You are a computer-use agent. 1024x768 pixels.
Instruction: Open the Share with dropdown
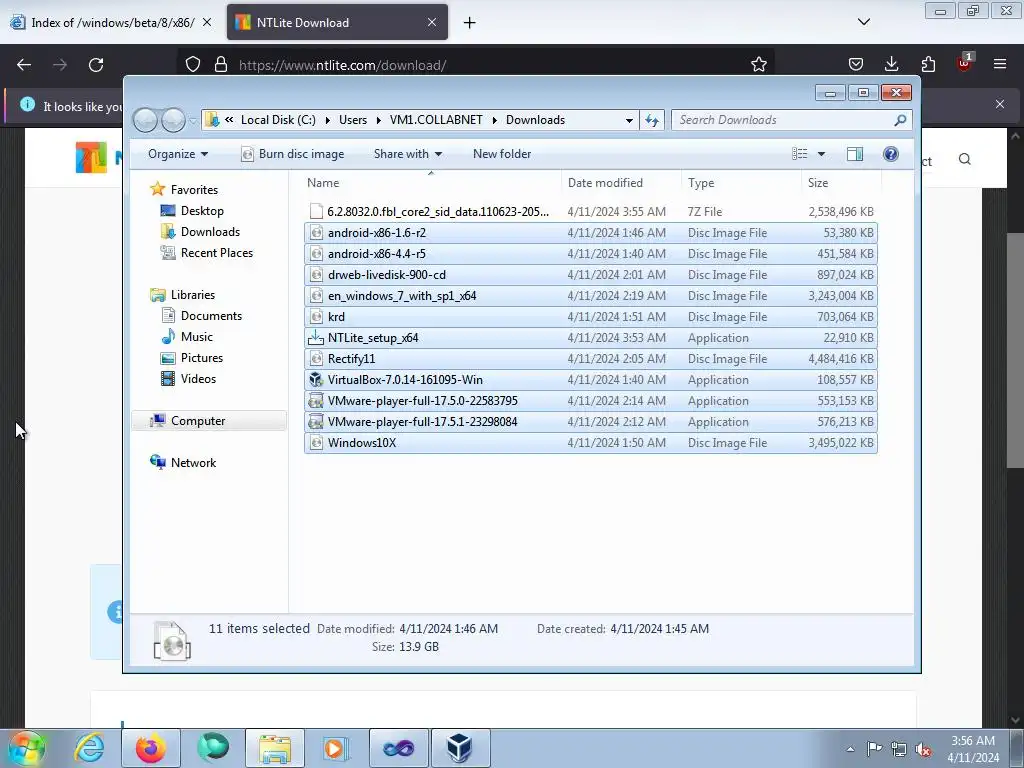click(408, 154)
